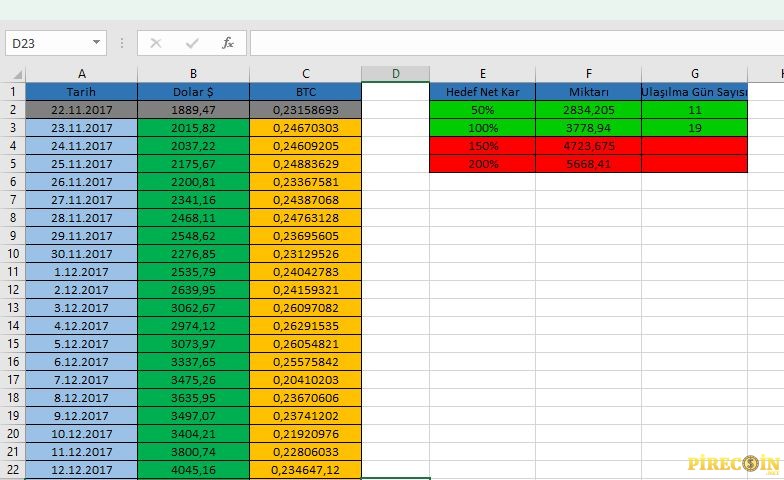
Task: Click the three-dot name box resize handle
Action: [x=122, y=43]
